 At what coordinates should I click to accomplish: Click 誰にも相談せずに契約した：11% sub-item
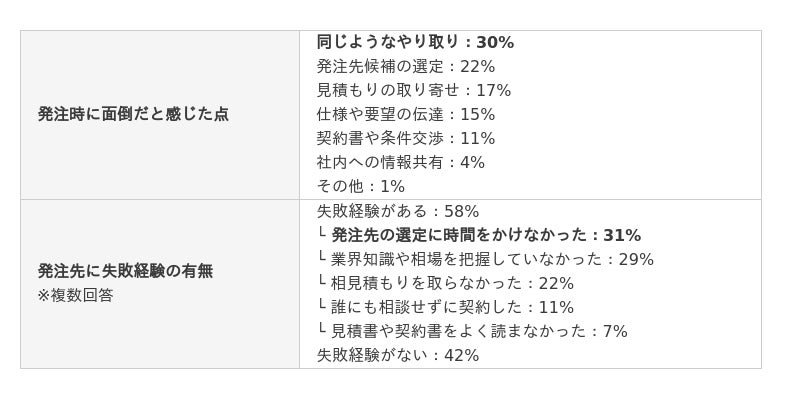453,307
